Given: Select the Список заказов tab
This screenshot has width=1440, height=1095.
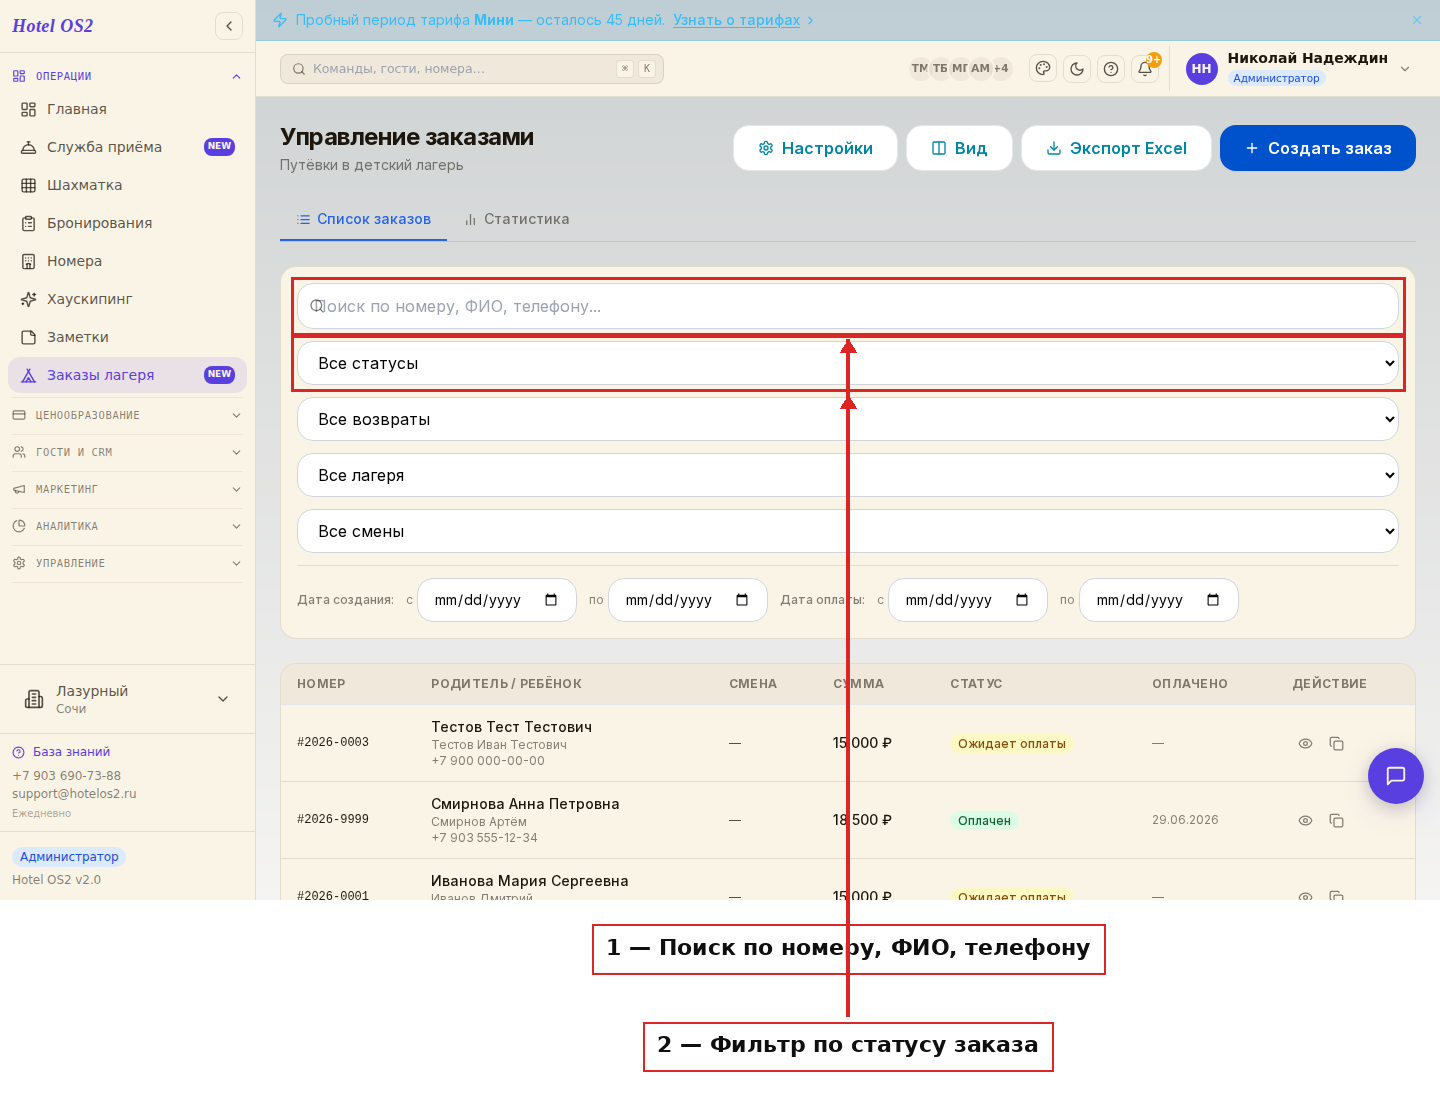Looking at the screenshot, I should (x=364, y=219).
